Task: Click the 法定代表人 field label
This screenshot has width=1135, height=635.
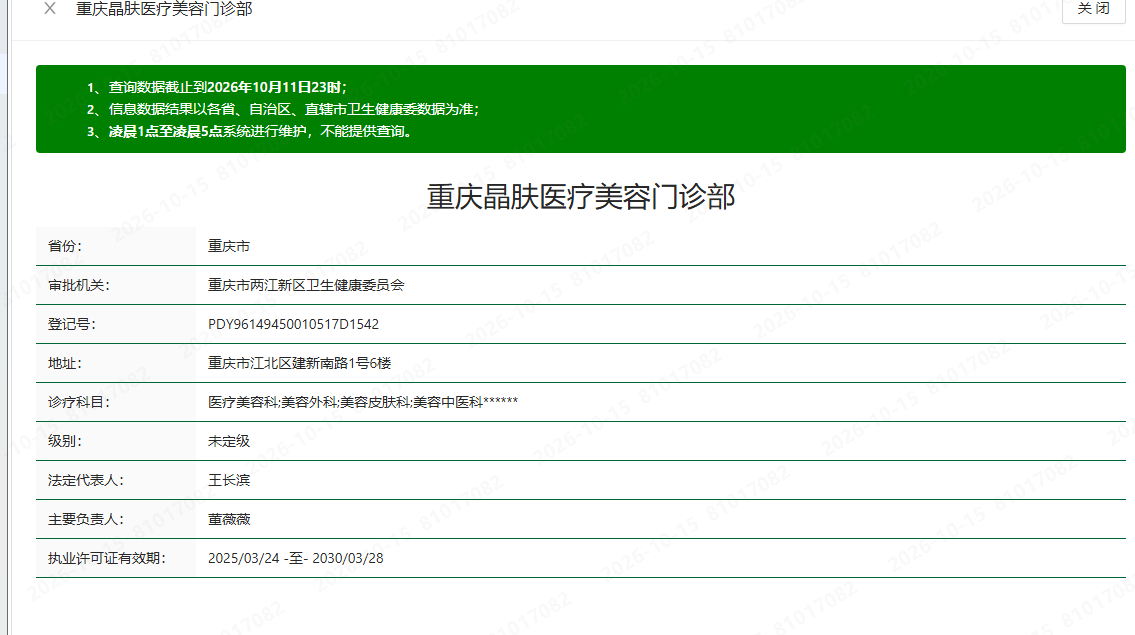Action: 86,481
